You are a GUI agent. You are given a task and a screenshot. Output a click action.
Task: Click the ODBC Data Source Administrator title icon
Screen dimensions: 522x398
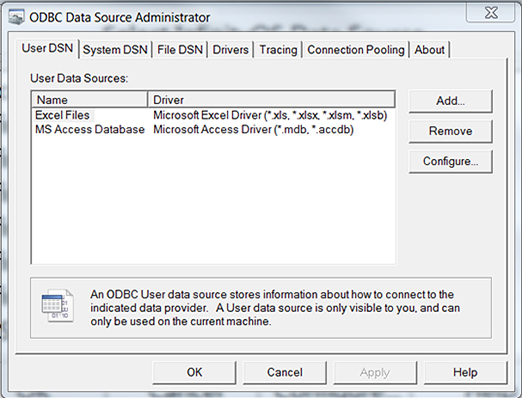point(16,17)
